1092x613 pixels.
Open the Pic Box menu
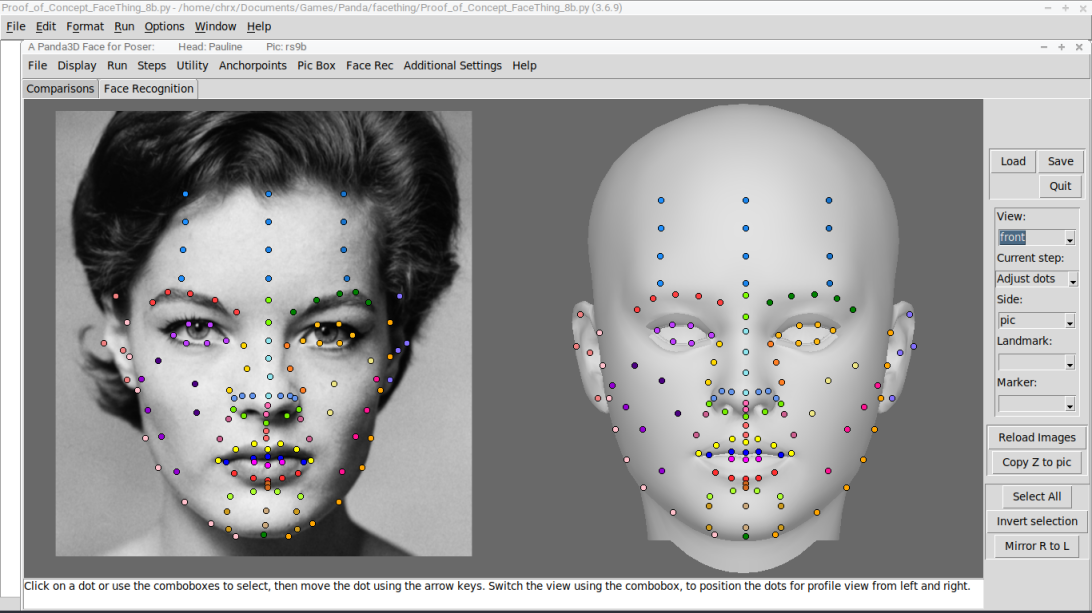click(316, 65)
